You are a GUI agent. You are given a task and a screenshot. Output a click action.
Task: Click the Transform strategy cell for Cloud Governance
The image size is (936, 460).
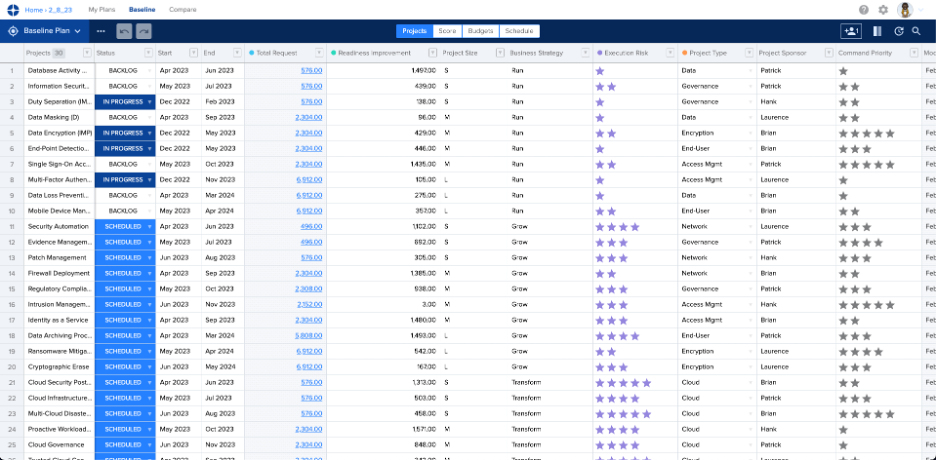[549, 445]
